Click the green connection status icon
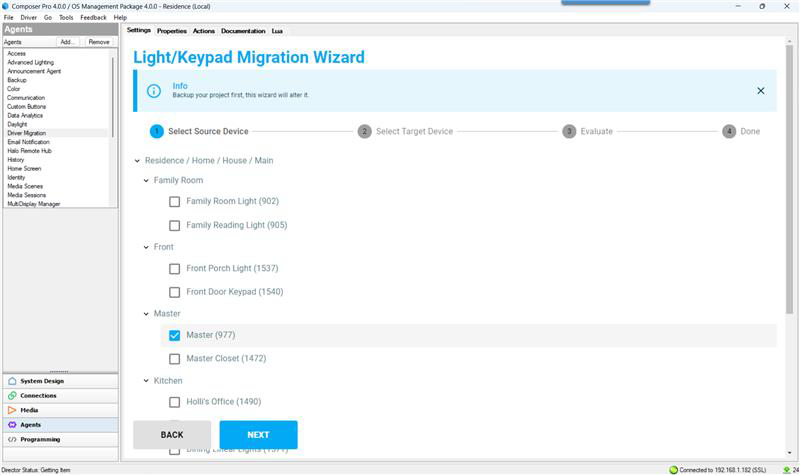Image resolution: width=800 pixels, height=475 pixels. point(673,470)
